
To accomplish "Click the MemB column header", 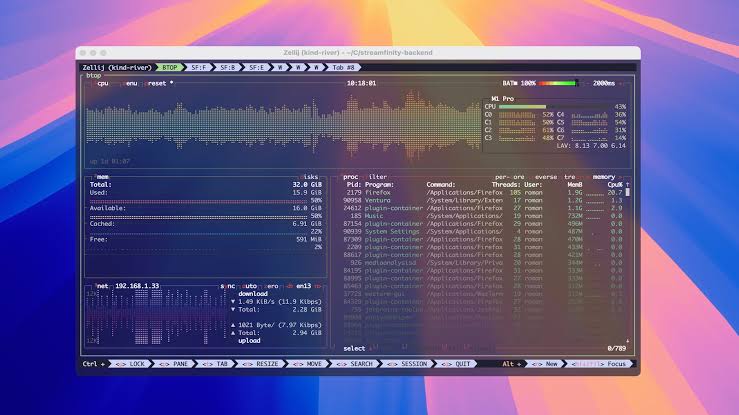I will tap(575, 185).
